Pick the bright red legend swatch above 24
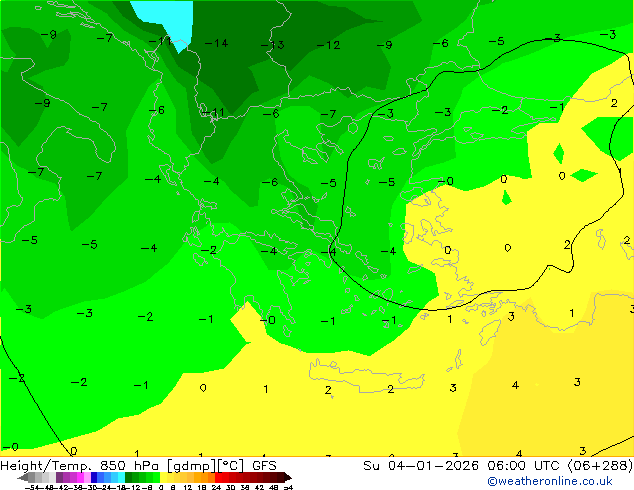The image size is (634, 490). (x=218, y=477)
